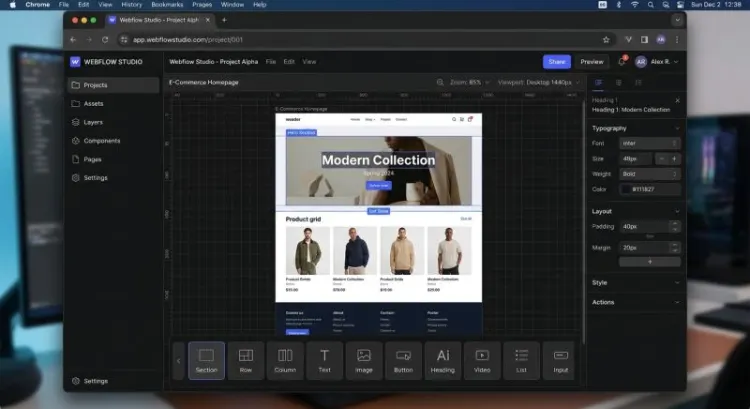Go back in browser history

(x=73, y=40)
